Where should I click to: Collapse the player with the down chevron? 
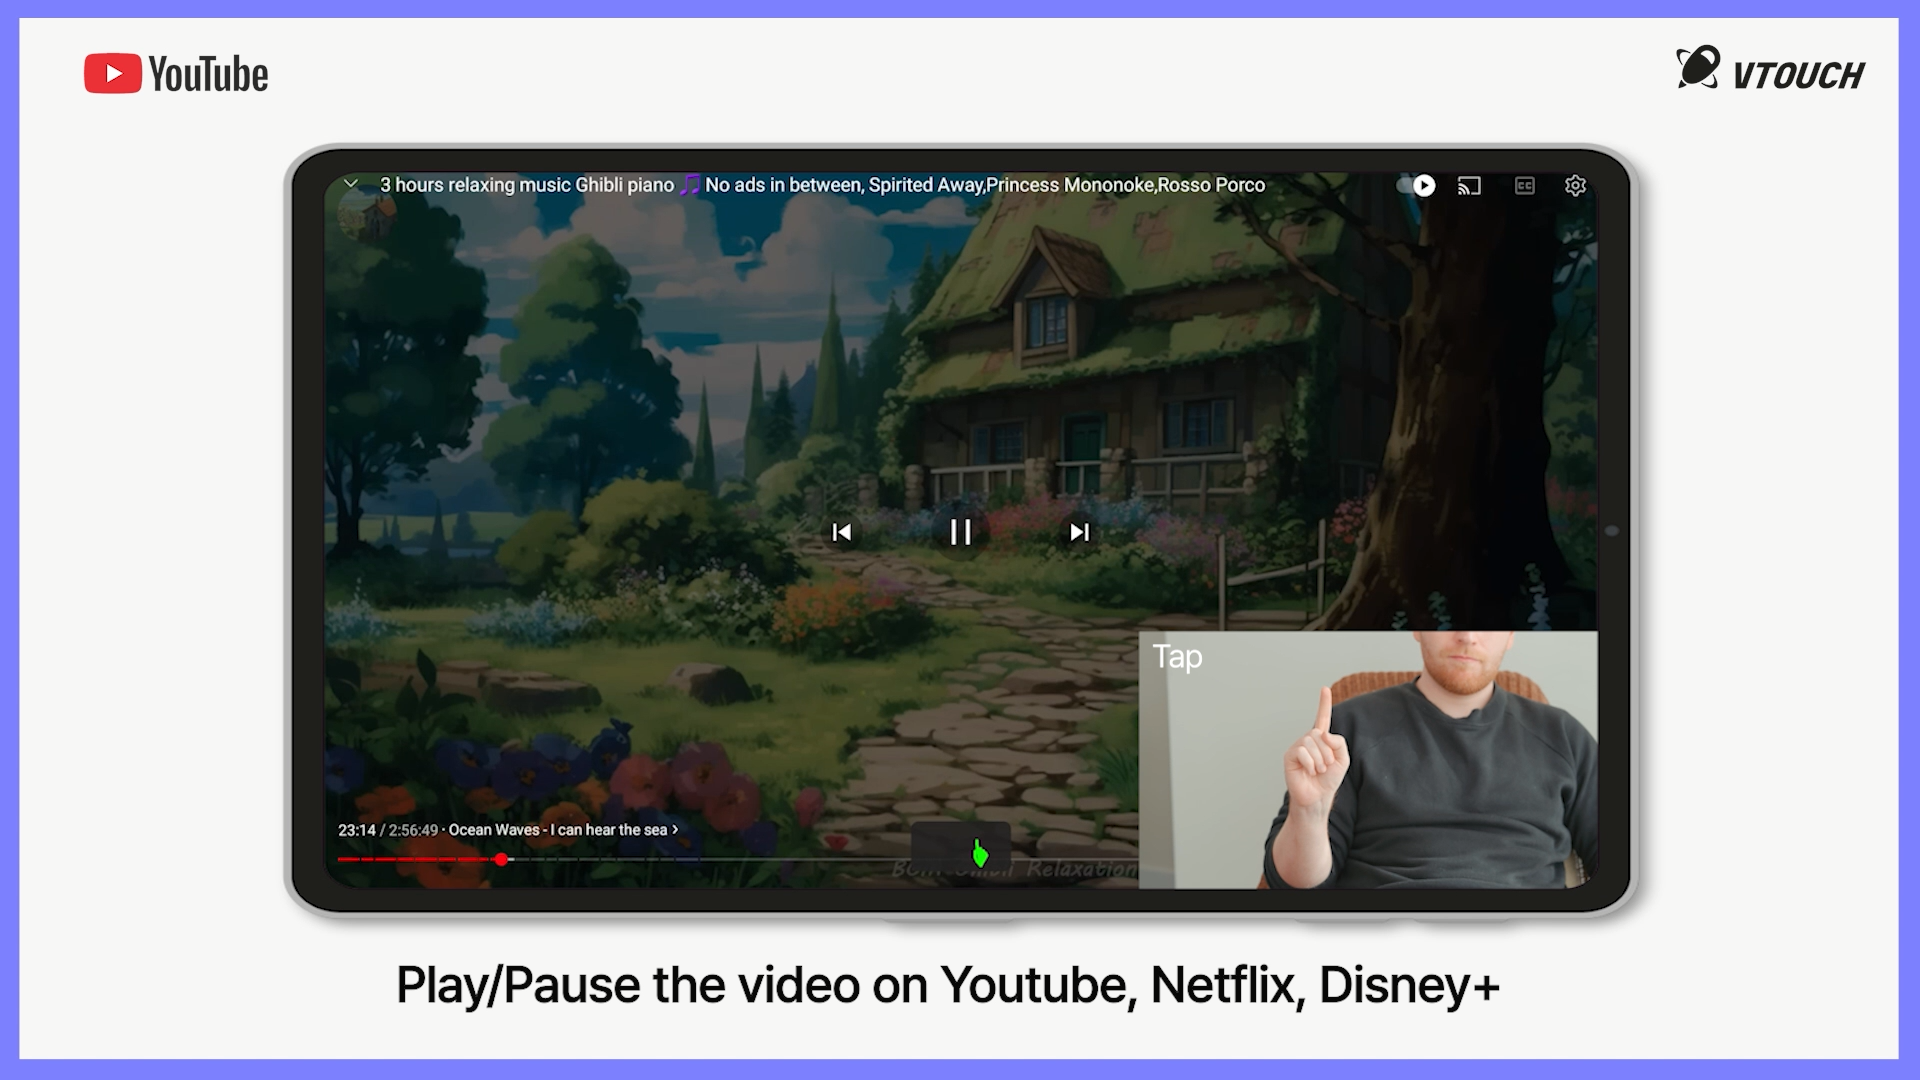point(351,184)
